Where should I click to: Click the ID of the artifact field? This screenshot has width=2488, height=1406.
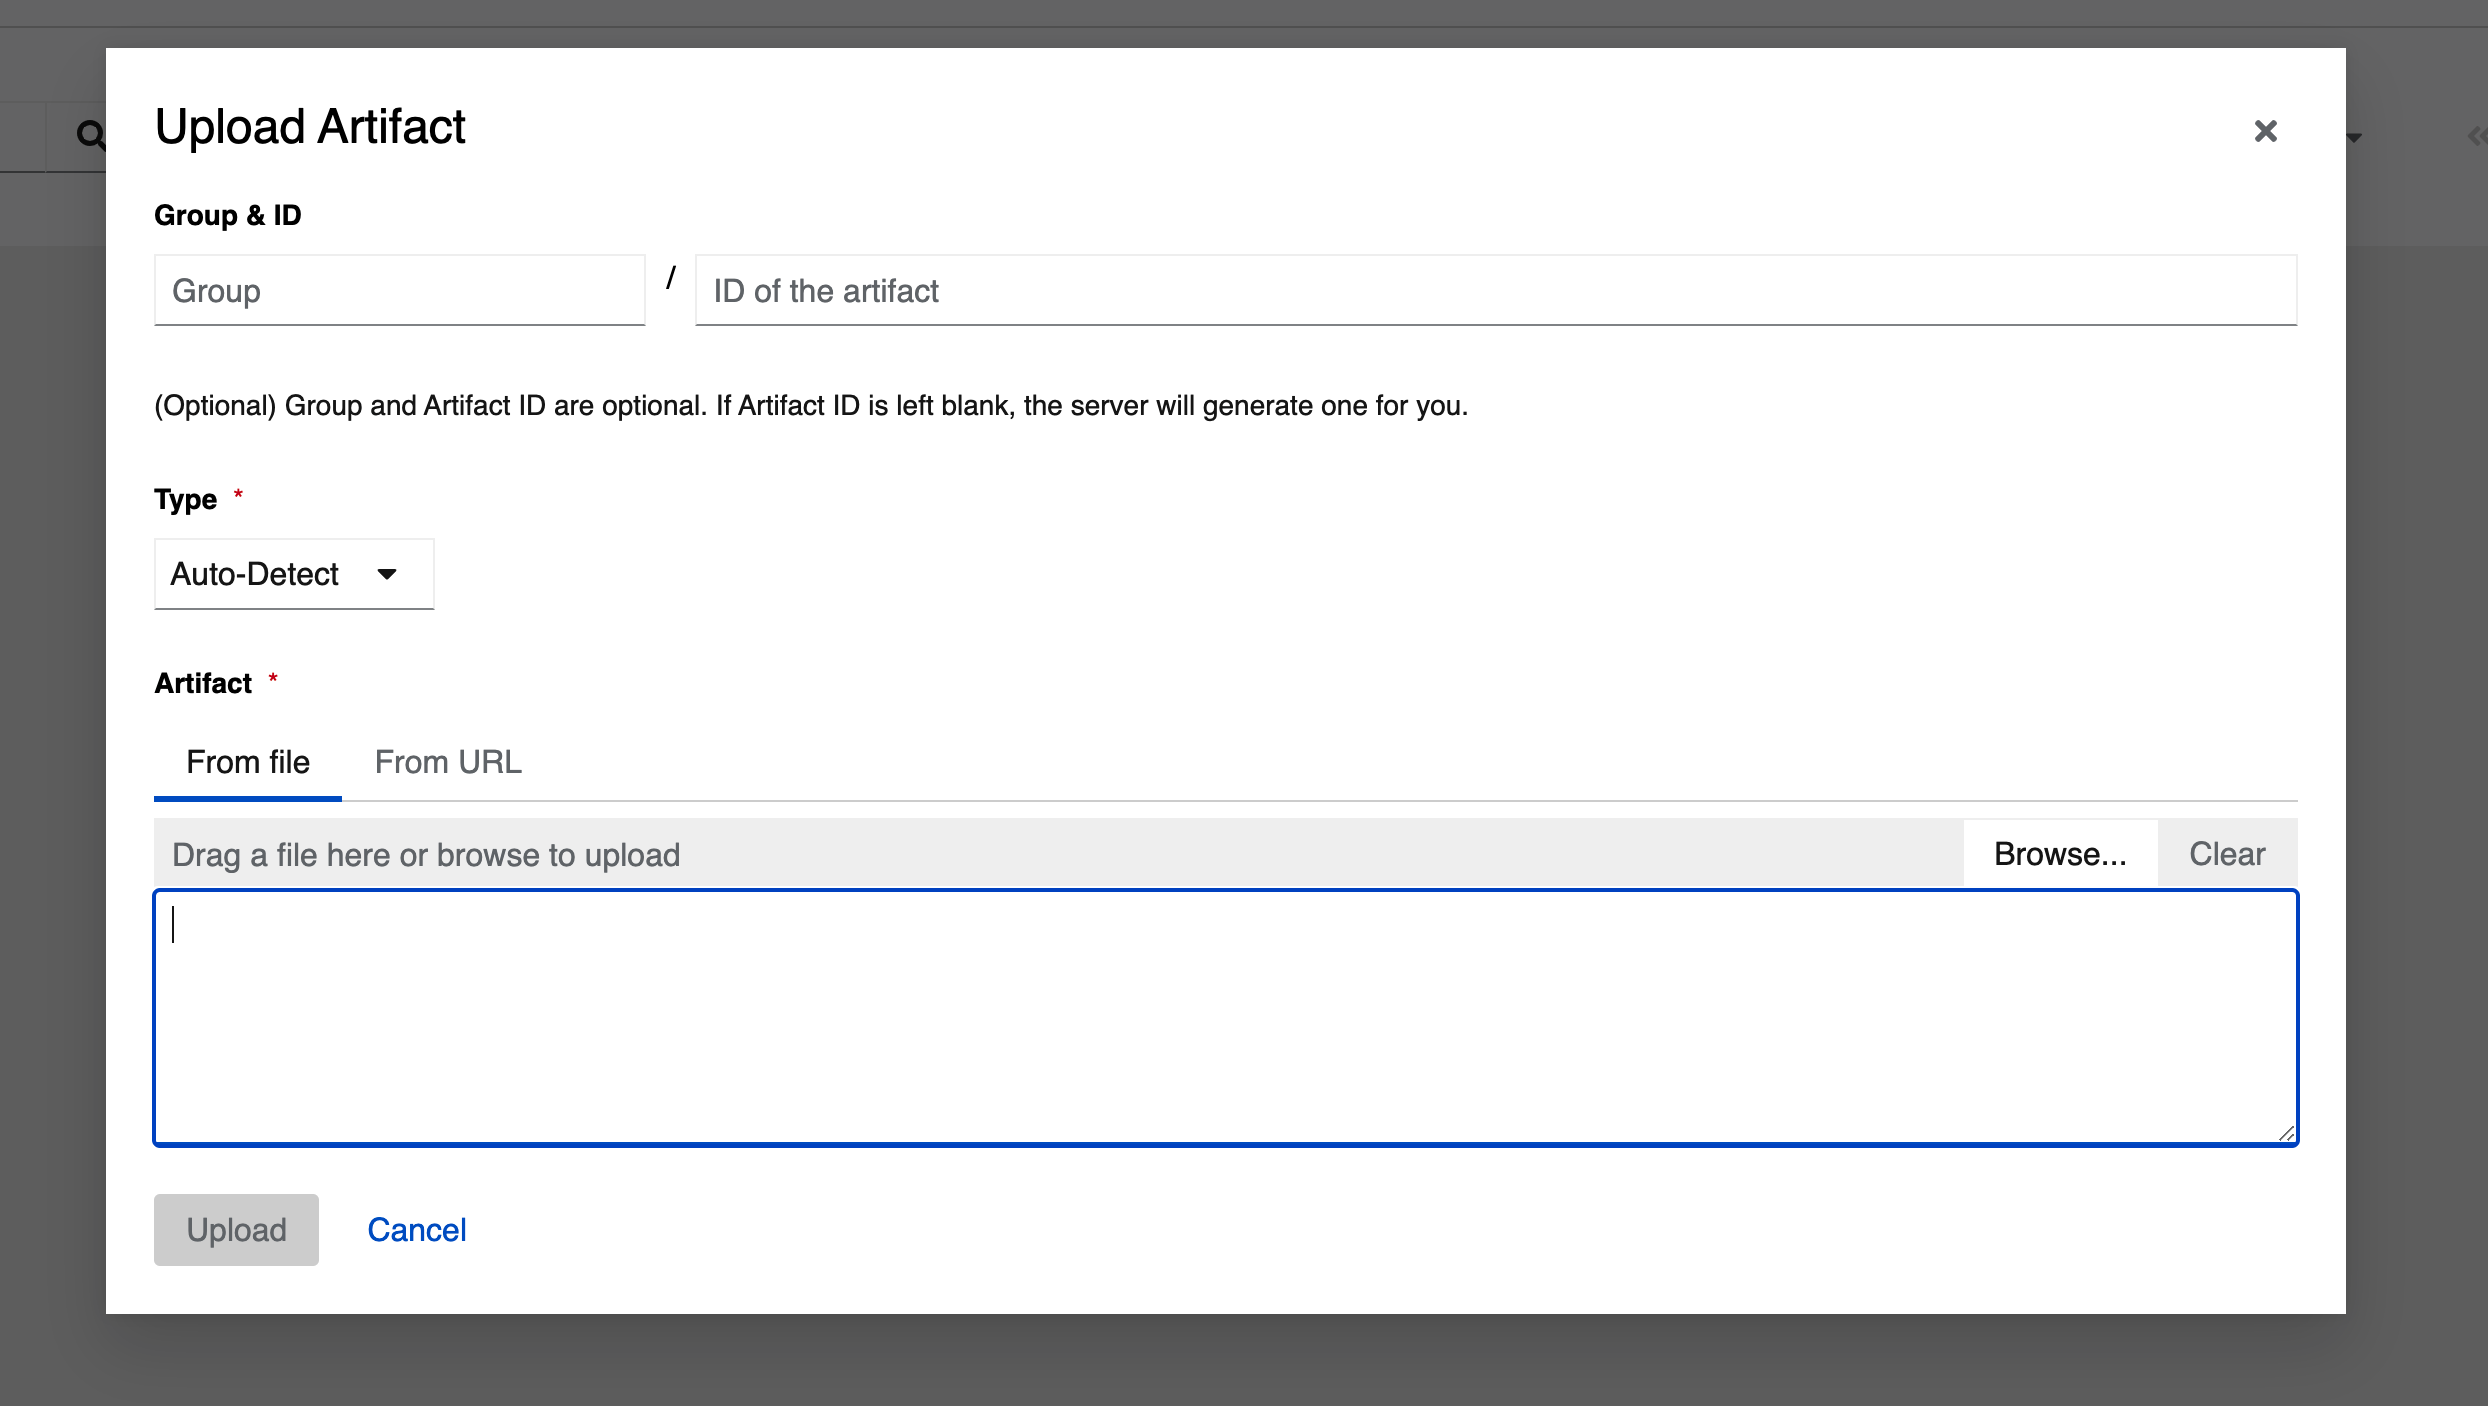click(1496, 290)
